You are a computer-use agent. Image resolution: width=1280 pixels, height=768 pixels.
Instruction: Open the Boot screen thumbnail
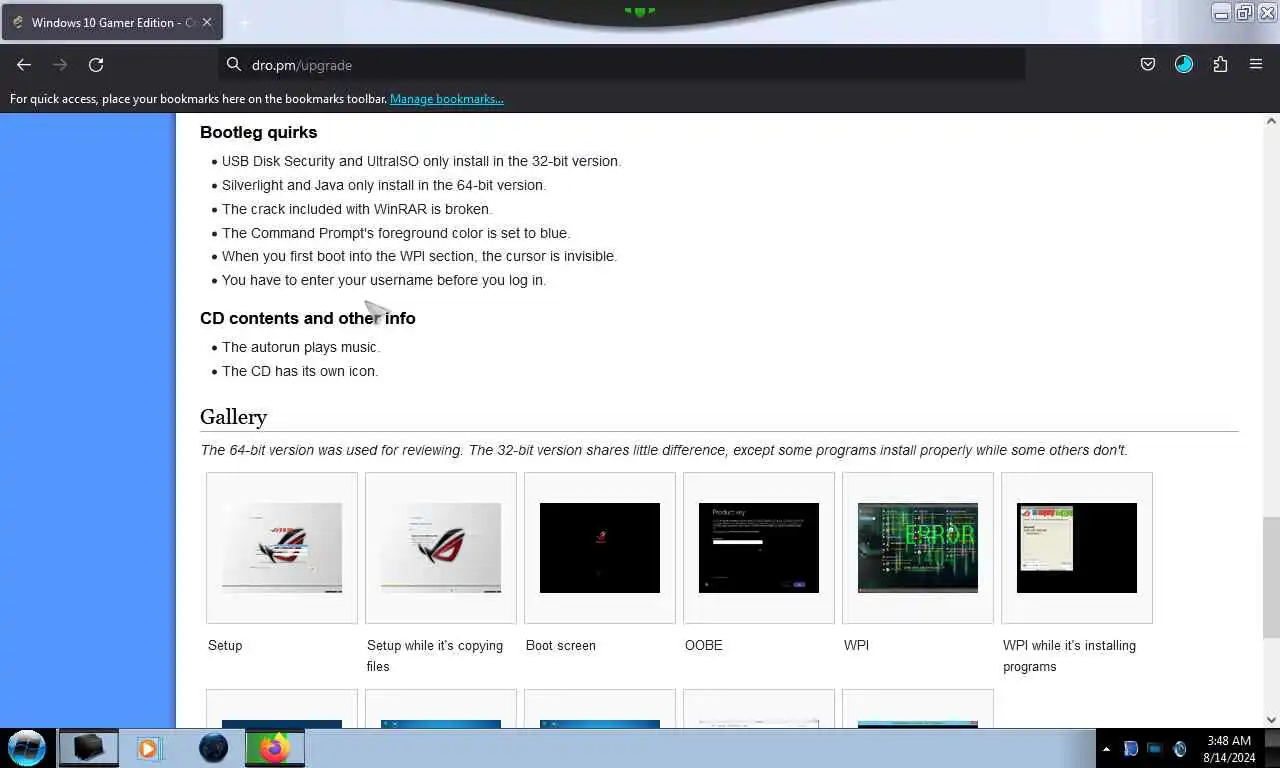tap(600, 548)
